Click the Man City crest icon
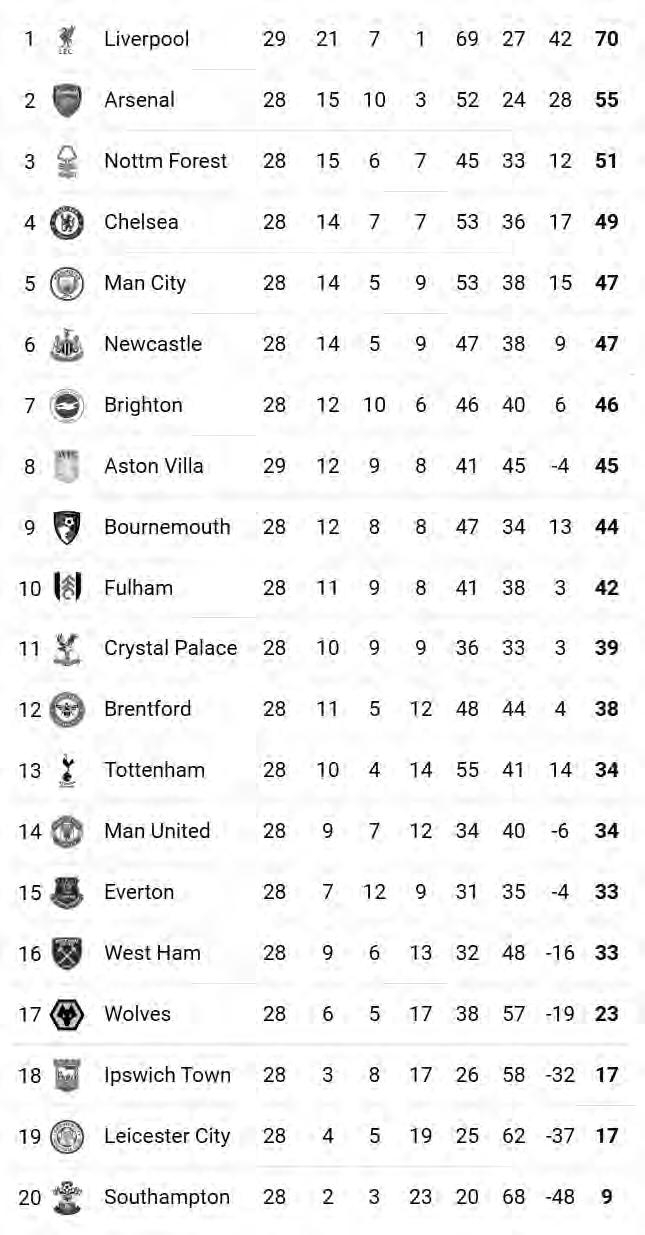The width and height of the screenshot is (645, 1235). (x=67, y=283)
